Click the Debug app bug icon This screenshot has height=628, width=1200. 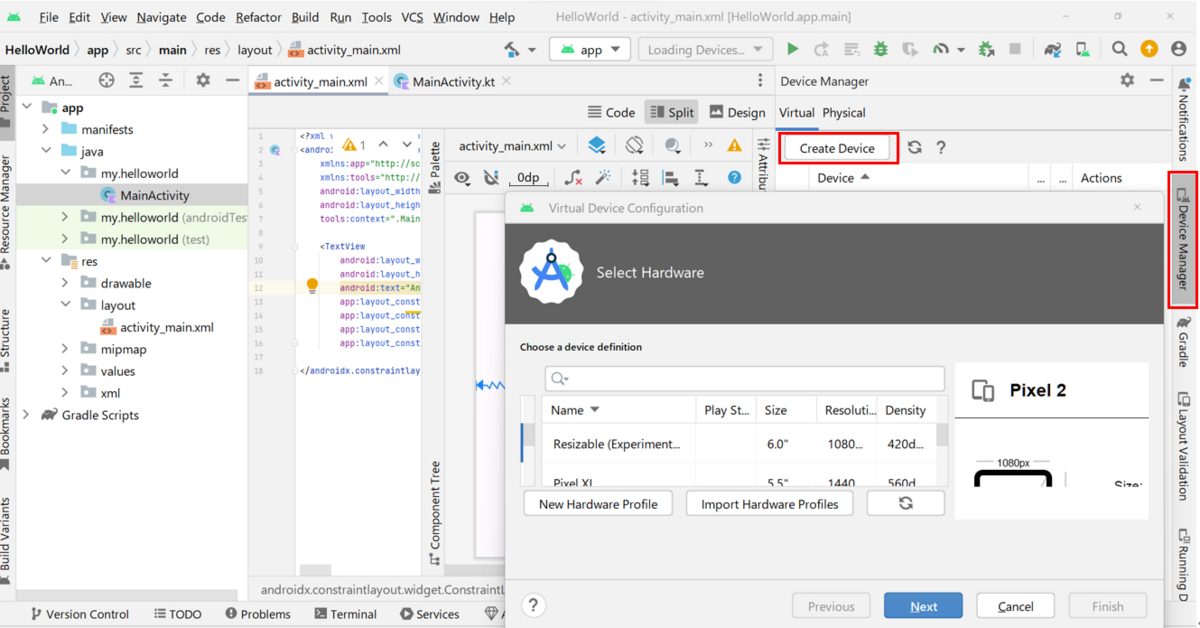(880, 49)
